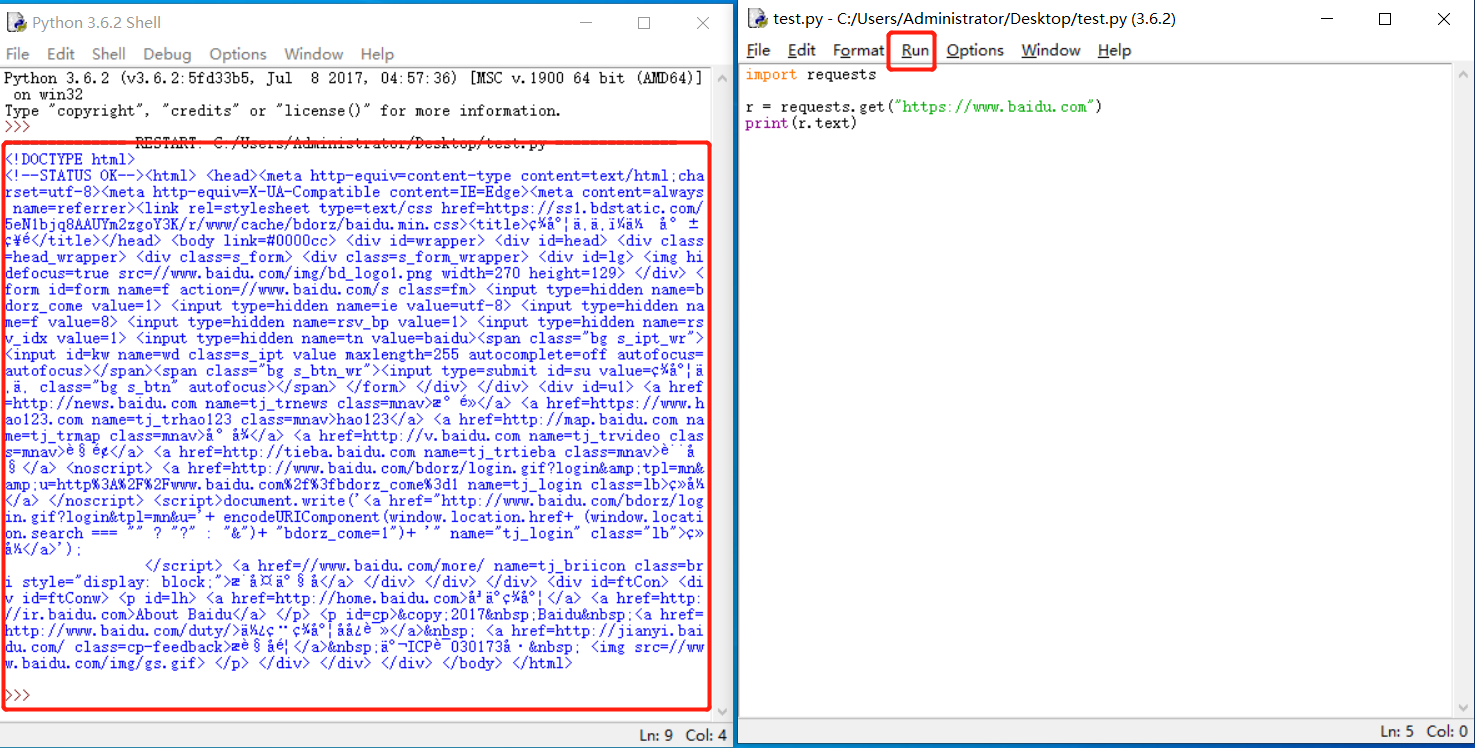This screenshot has height=748, width=1475.
Task: Click the test.py editor vertical scrollbar
Action: (x=1461, y=392)
